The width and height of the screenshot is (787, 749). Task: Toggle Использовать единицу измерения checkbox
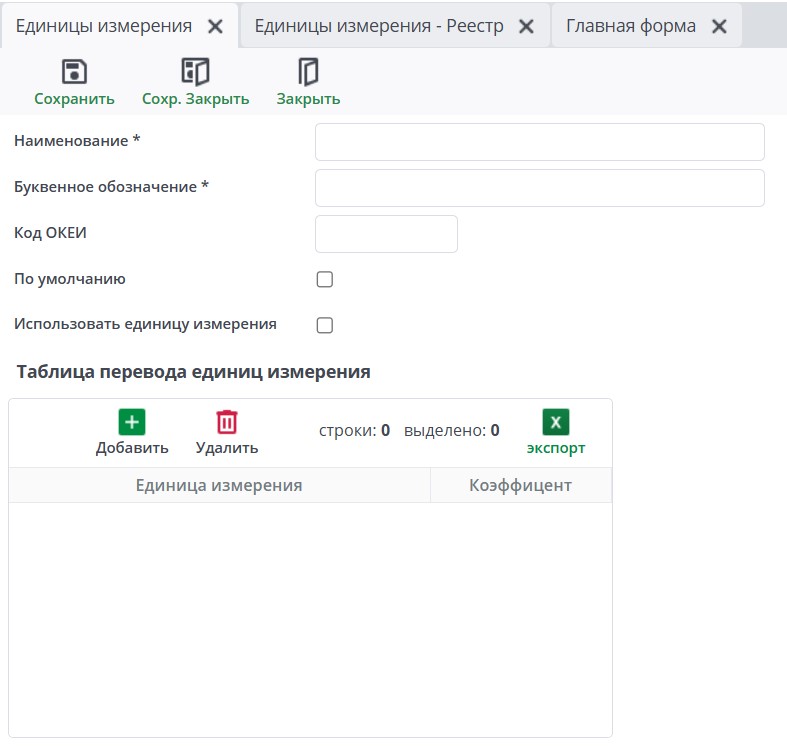pos(325,325)
